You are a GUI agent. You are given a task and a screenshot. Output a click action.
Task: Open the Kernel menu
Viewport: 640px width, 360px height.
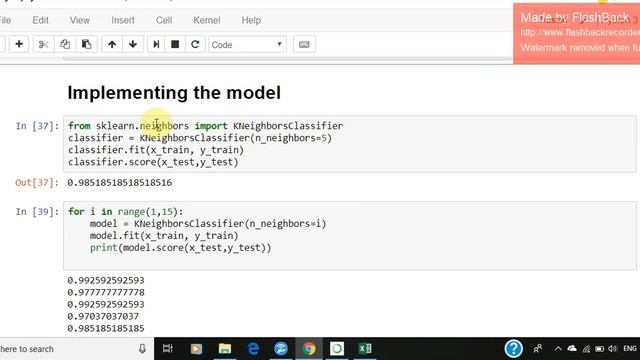click(207, 20)
